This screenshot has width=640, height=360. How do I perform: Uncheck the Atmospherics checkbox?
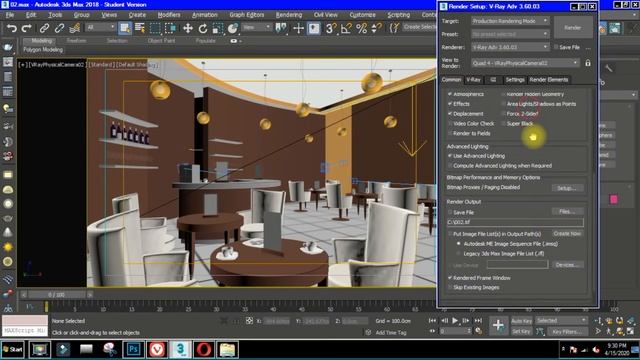click(x=450, y=94)
